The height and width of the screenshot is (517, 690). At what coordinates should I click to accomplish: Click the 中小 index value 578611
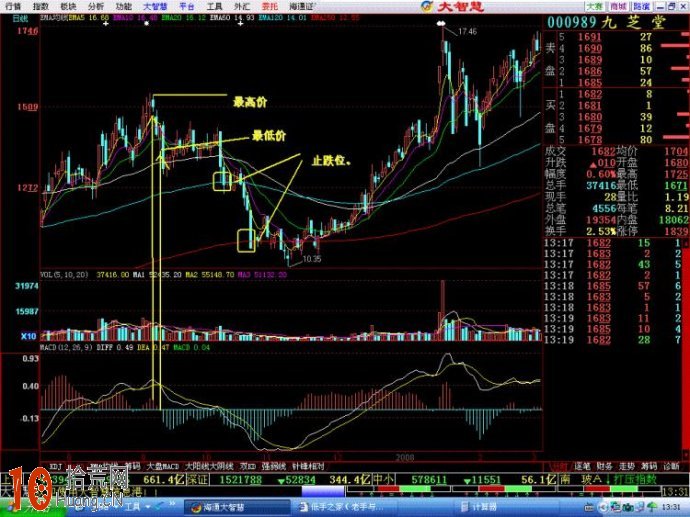point(429,480)
